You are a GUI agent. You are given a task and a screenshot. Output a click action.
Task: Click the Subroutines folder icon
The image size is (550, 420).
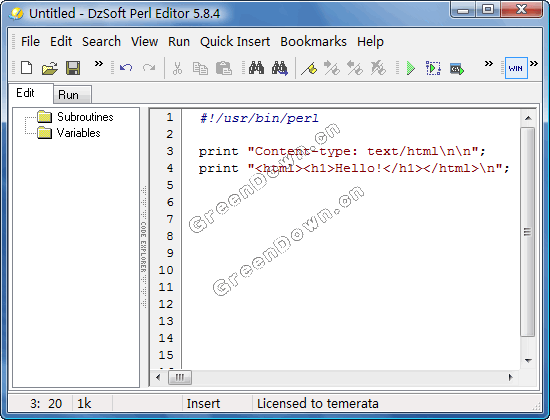click(x=45, y=116)
